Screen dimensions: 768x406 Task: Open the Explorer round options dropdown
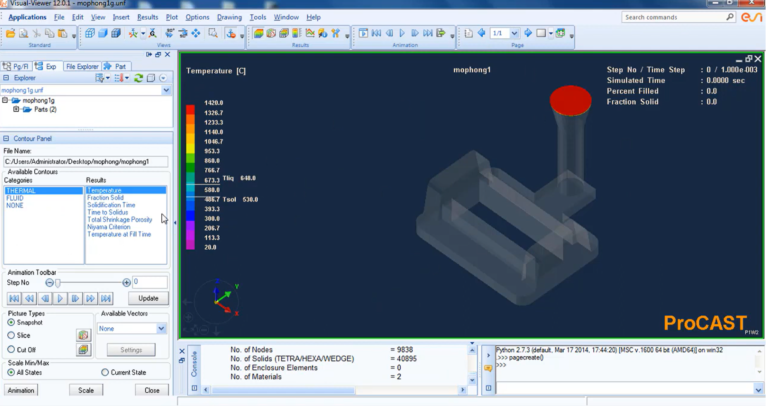(163, 78)
